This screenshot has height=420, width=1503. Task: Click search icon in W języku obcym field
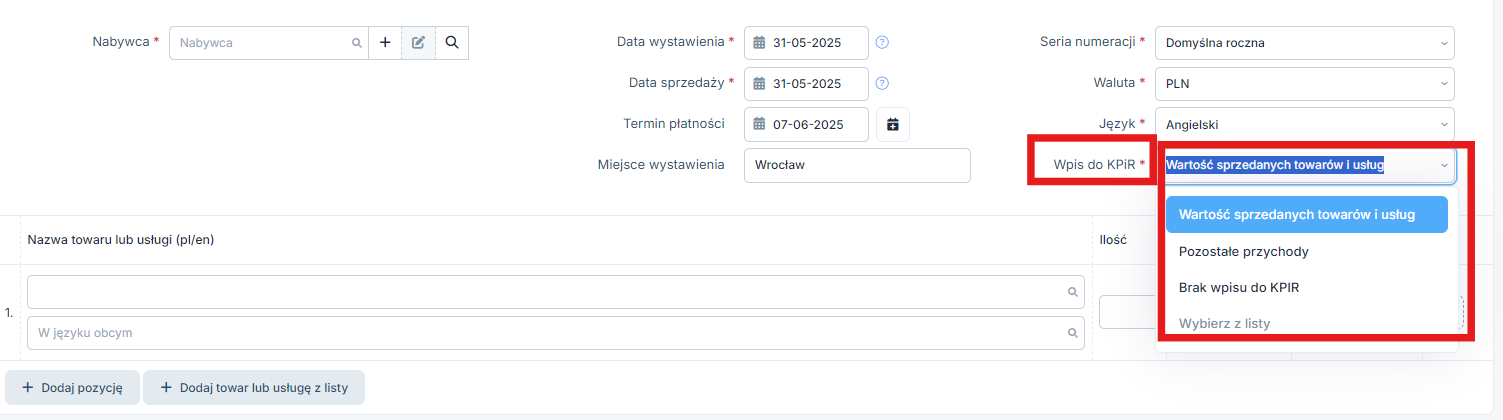(1073, 333)
